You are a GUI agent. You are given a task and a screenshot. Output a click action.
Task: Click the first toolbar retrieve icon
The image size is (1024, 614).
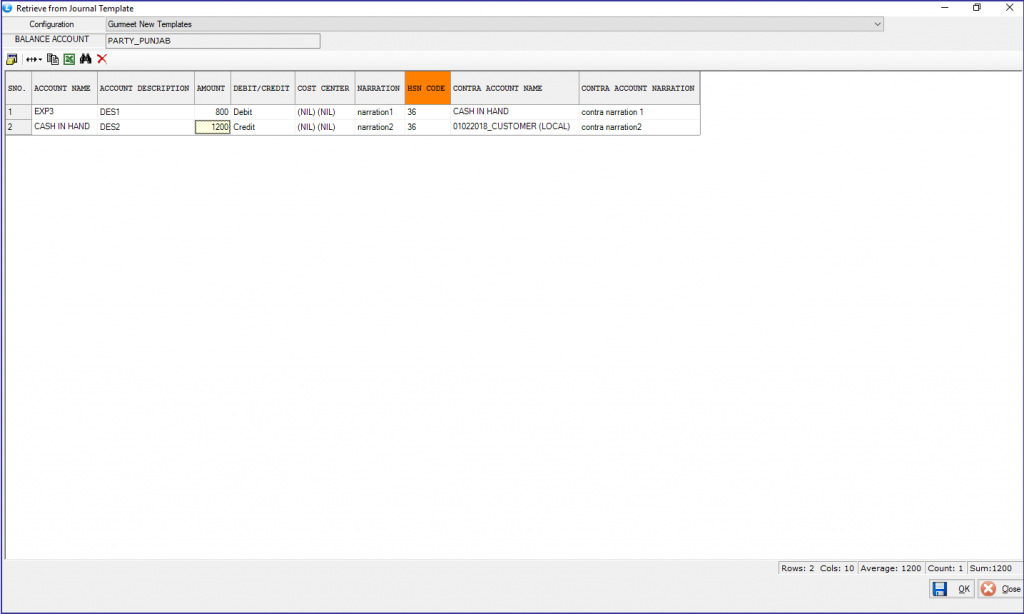point(11,59)
